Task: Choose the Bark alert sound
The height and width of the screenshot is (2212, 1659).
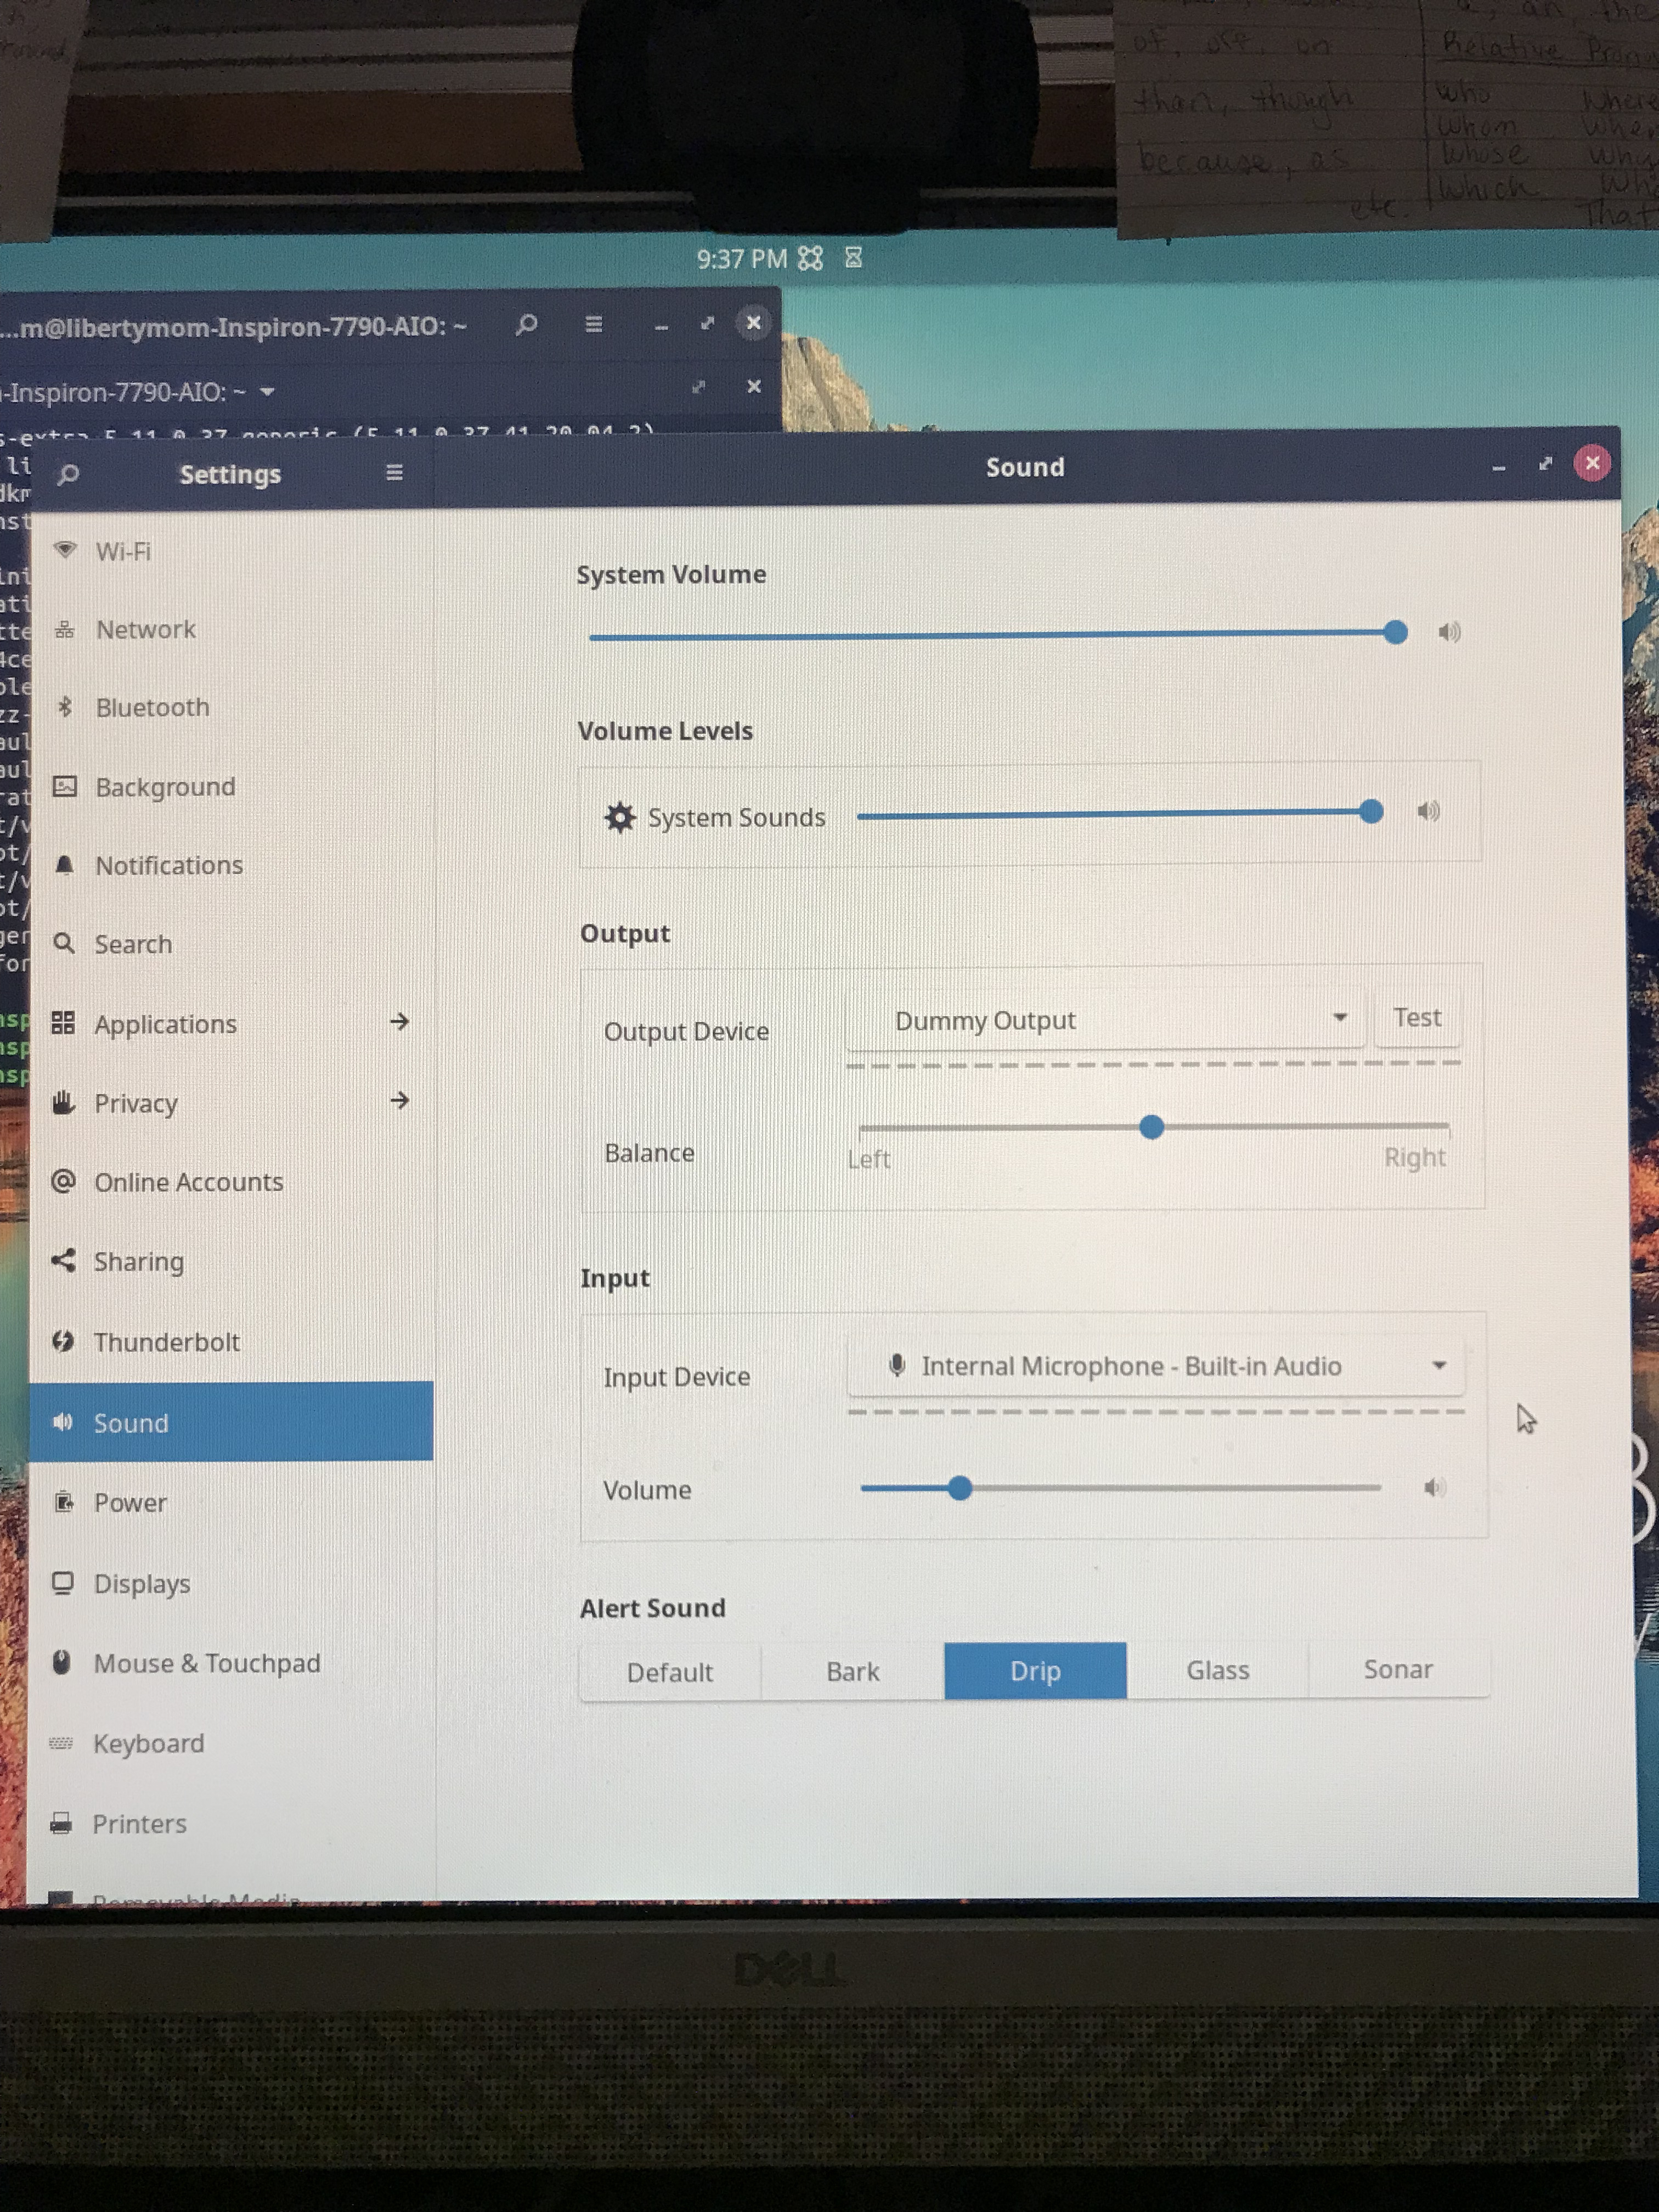Action: (852, 1671)
